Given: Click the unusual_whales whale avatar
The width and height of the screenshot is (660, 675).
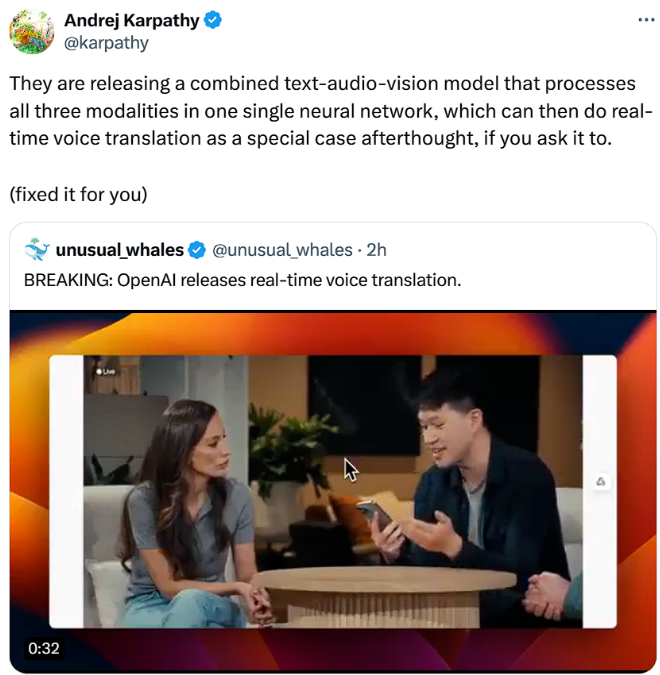Looking at the screenshot, I should coord(37,249).
